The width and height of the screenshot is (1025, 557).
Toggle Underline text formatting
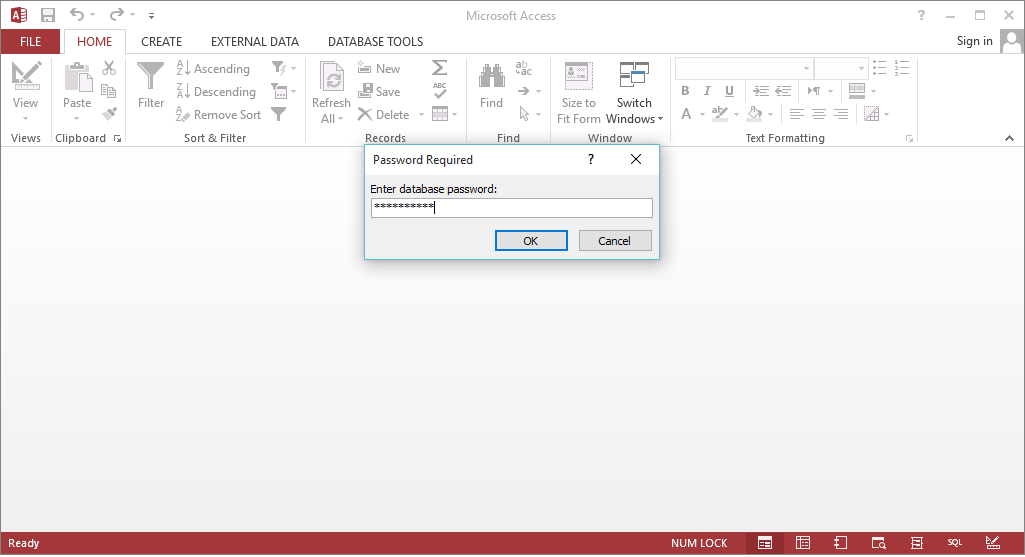[x=729, y=91]
